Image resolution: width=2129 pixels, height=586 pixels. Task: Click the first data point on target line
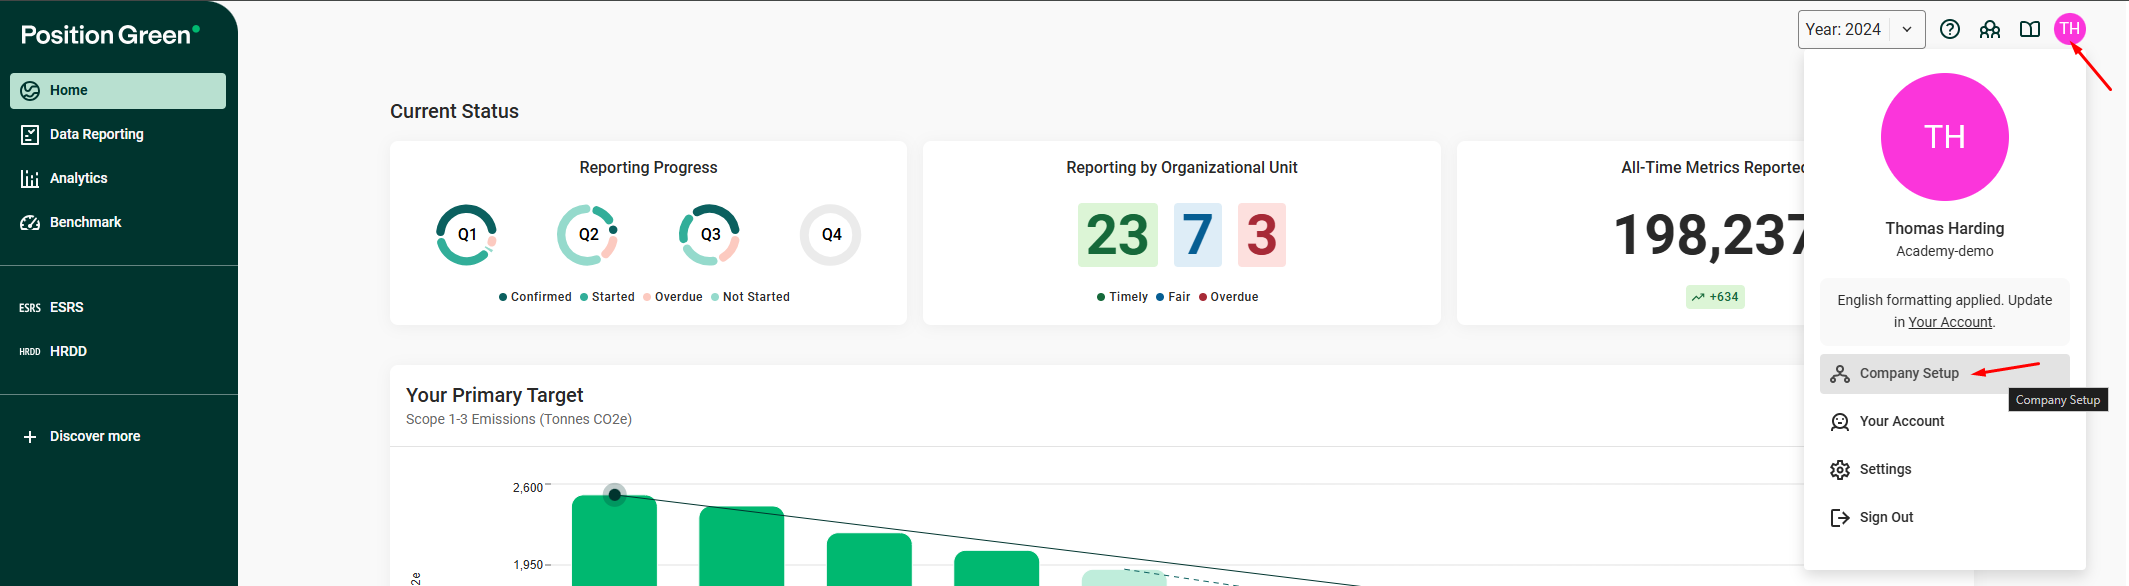coord(615,494)
